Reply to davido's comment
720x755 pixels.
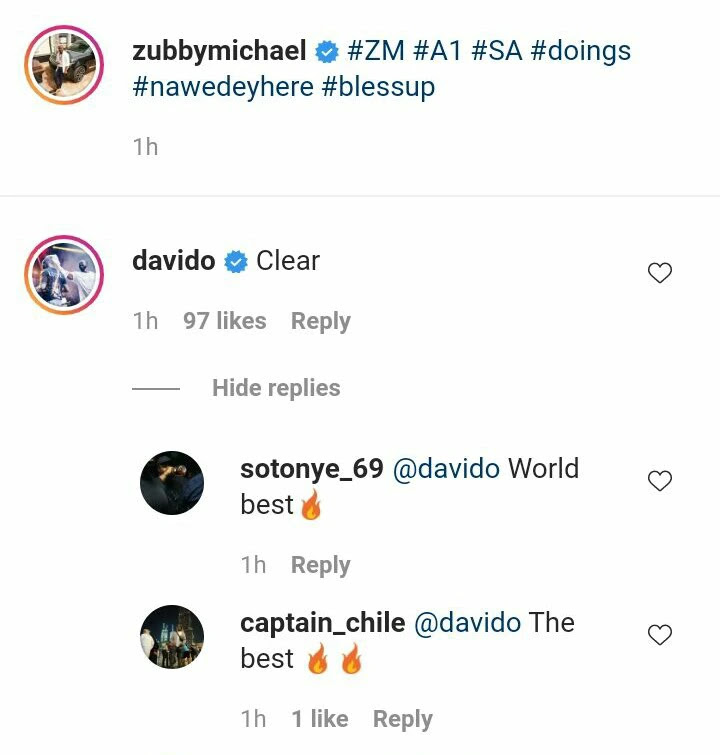pyautogui.click(x=321, y=322)
